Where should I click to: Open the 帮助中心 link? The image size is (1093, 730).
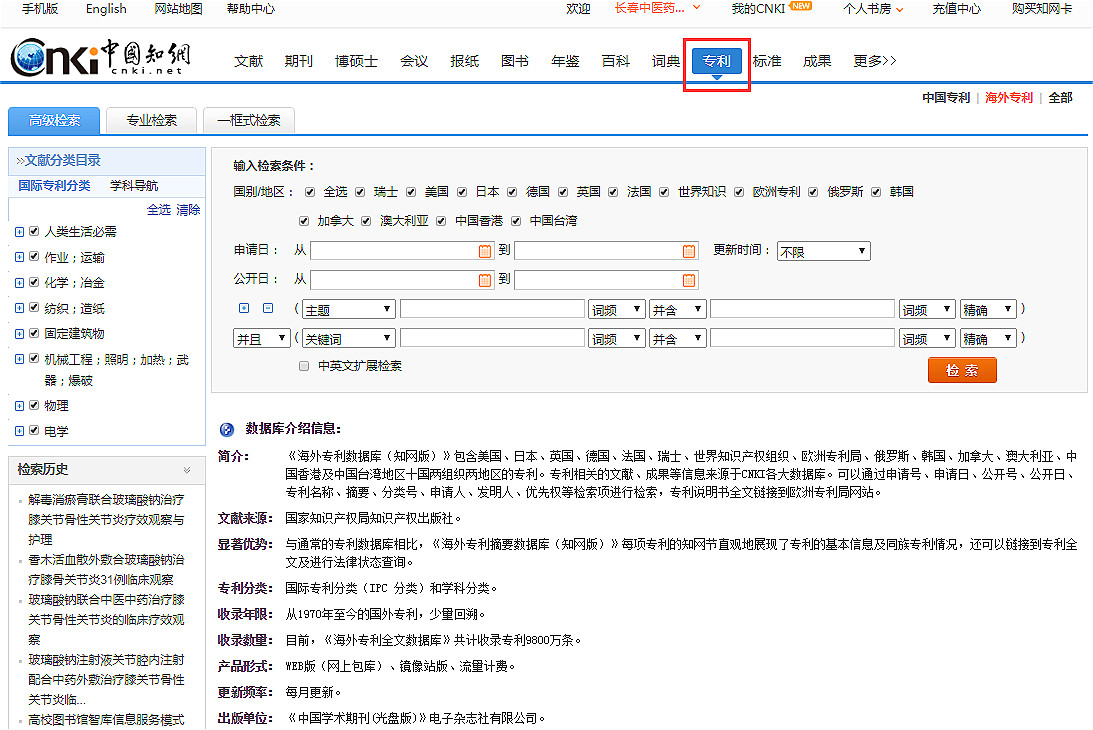250,9
